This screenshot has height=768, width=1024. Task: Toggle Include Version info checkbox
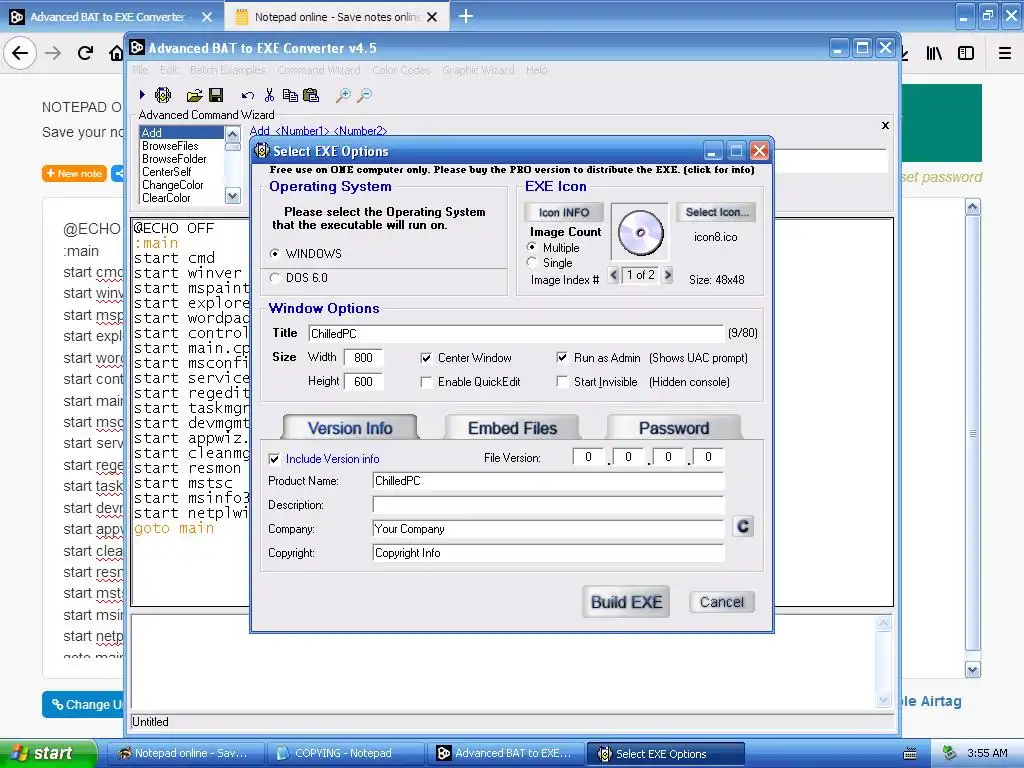click(x=274, y=460)
